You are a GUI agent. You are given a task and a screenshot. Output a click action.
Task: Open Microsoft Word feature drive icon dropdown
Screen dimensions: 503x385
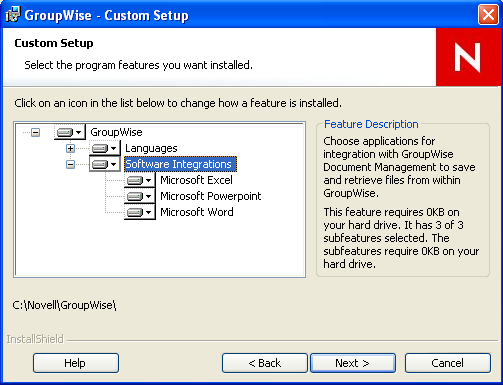click(x=140, y=212)
